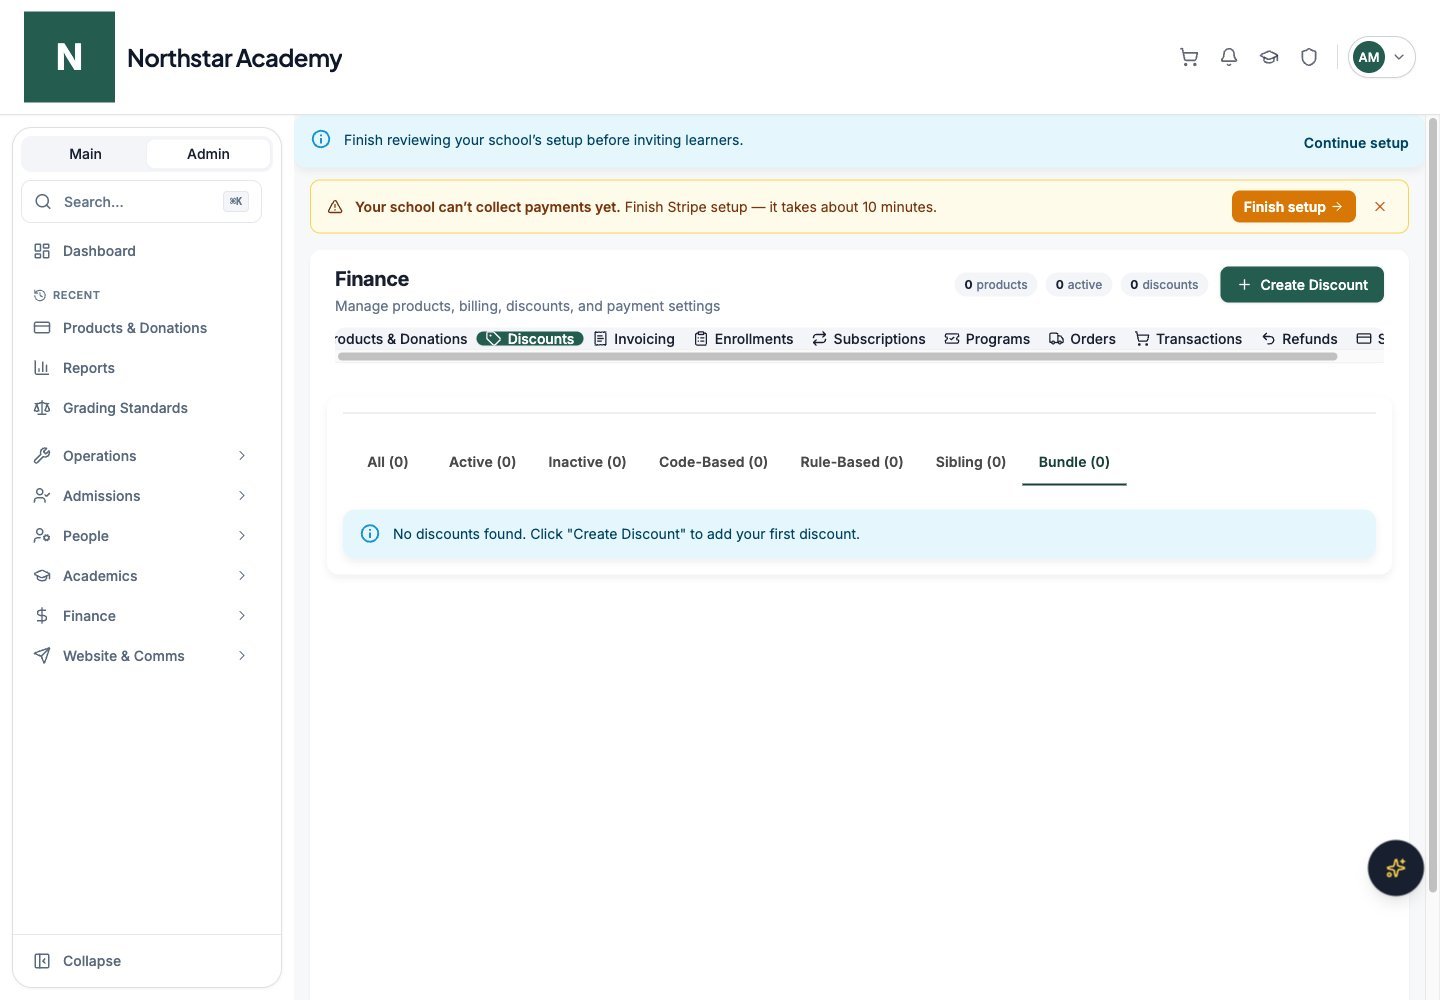This screenshot has width=1440, height=1000.
Task: Open recent Products & Donations link
Action: point(141,328)
